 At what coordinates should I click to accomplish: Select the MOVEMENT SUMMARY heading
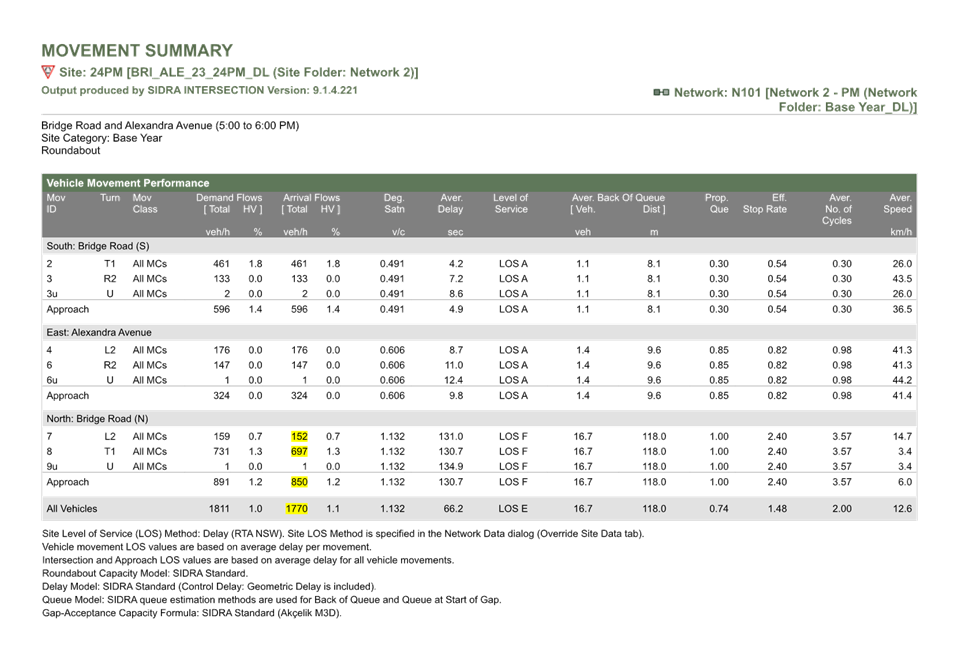pyautogui.click(x=137, y=51)
